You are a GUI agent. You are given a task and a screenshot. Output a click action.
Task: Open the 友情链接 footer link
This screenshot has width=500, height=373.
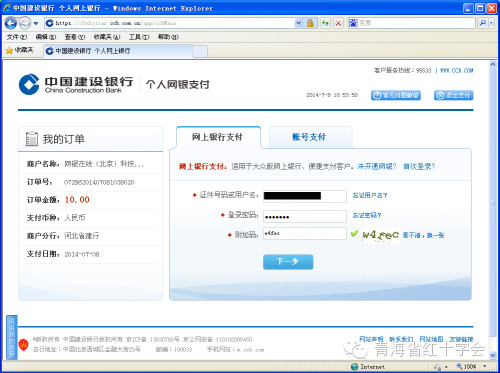click(x=461, y=339)
